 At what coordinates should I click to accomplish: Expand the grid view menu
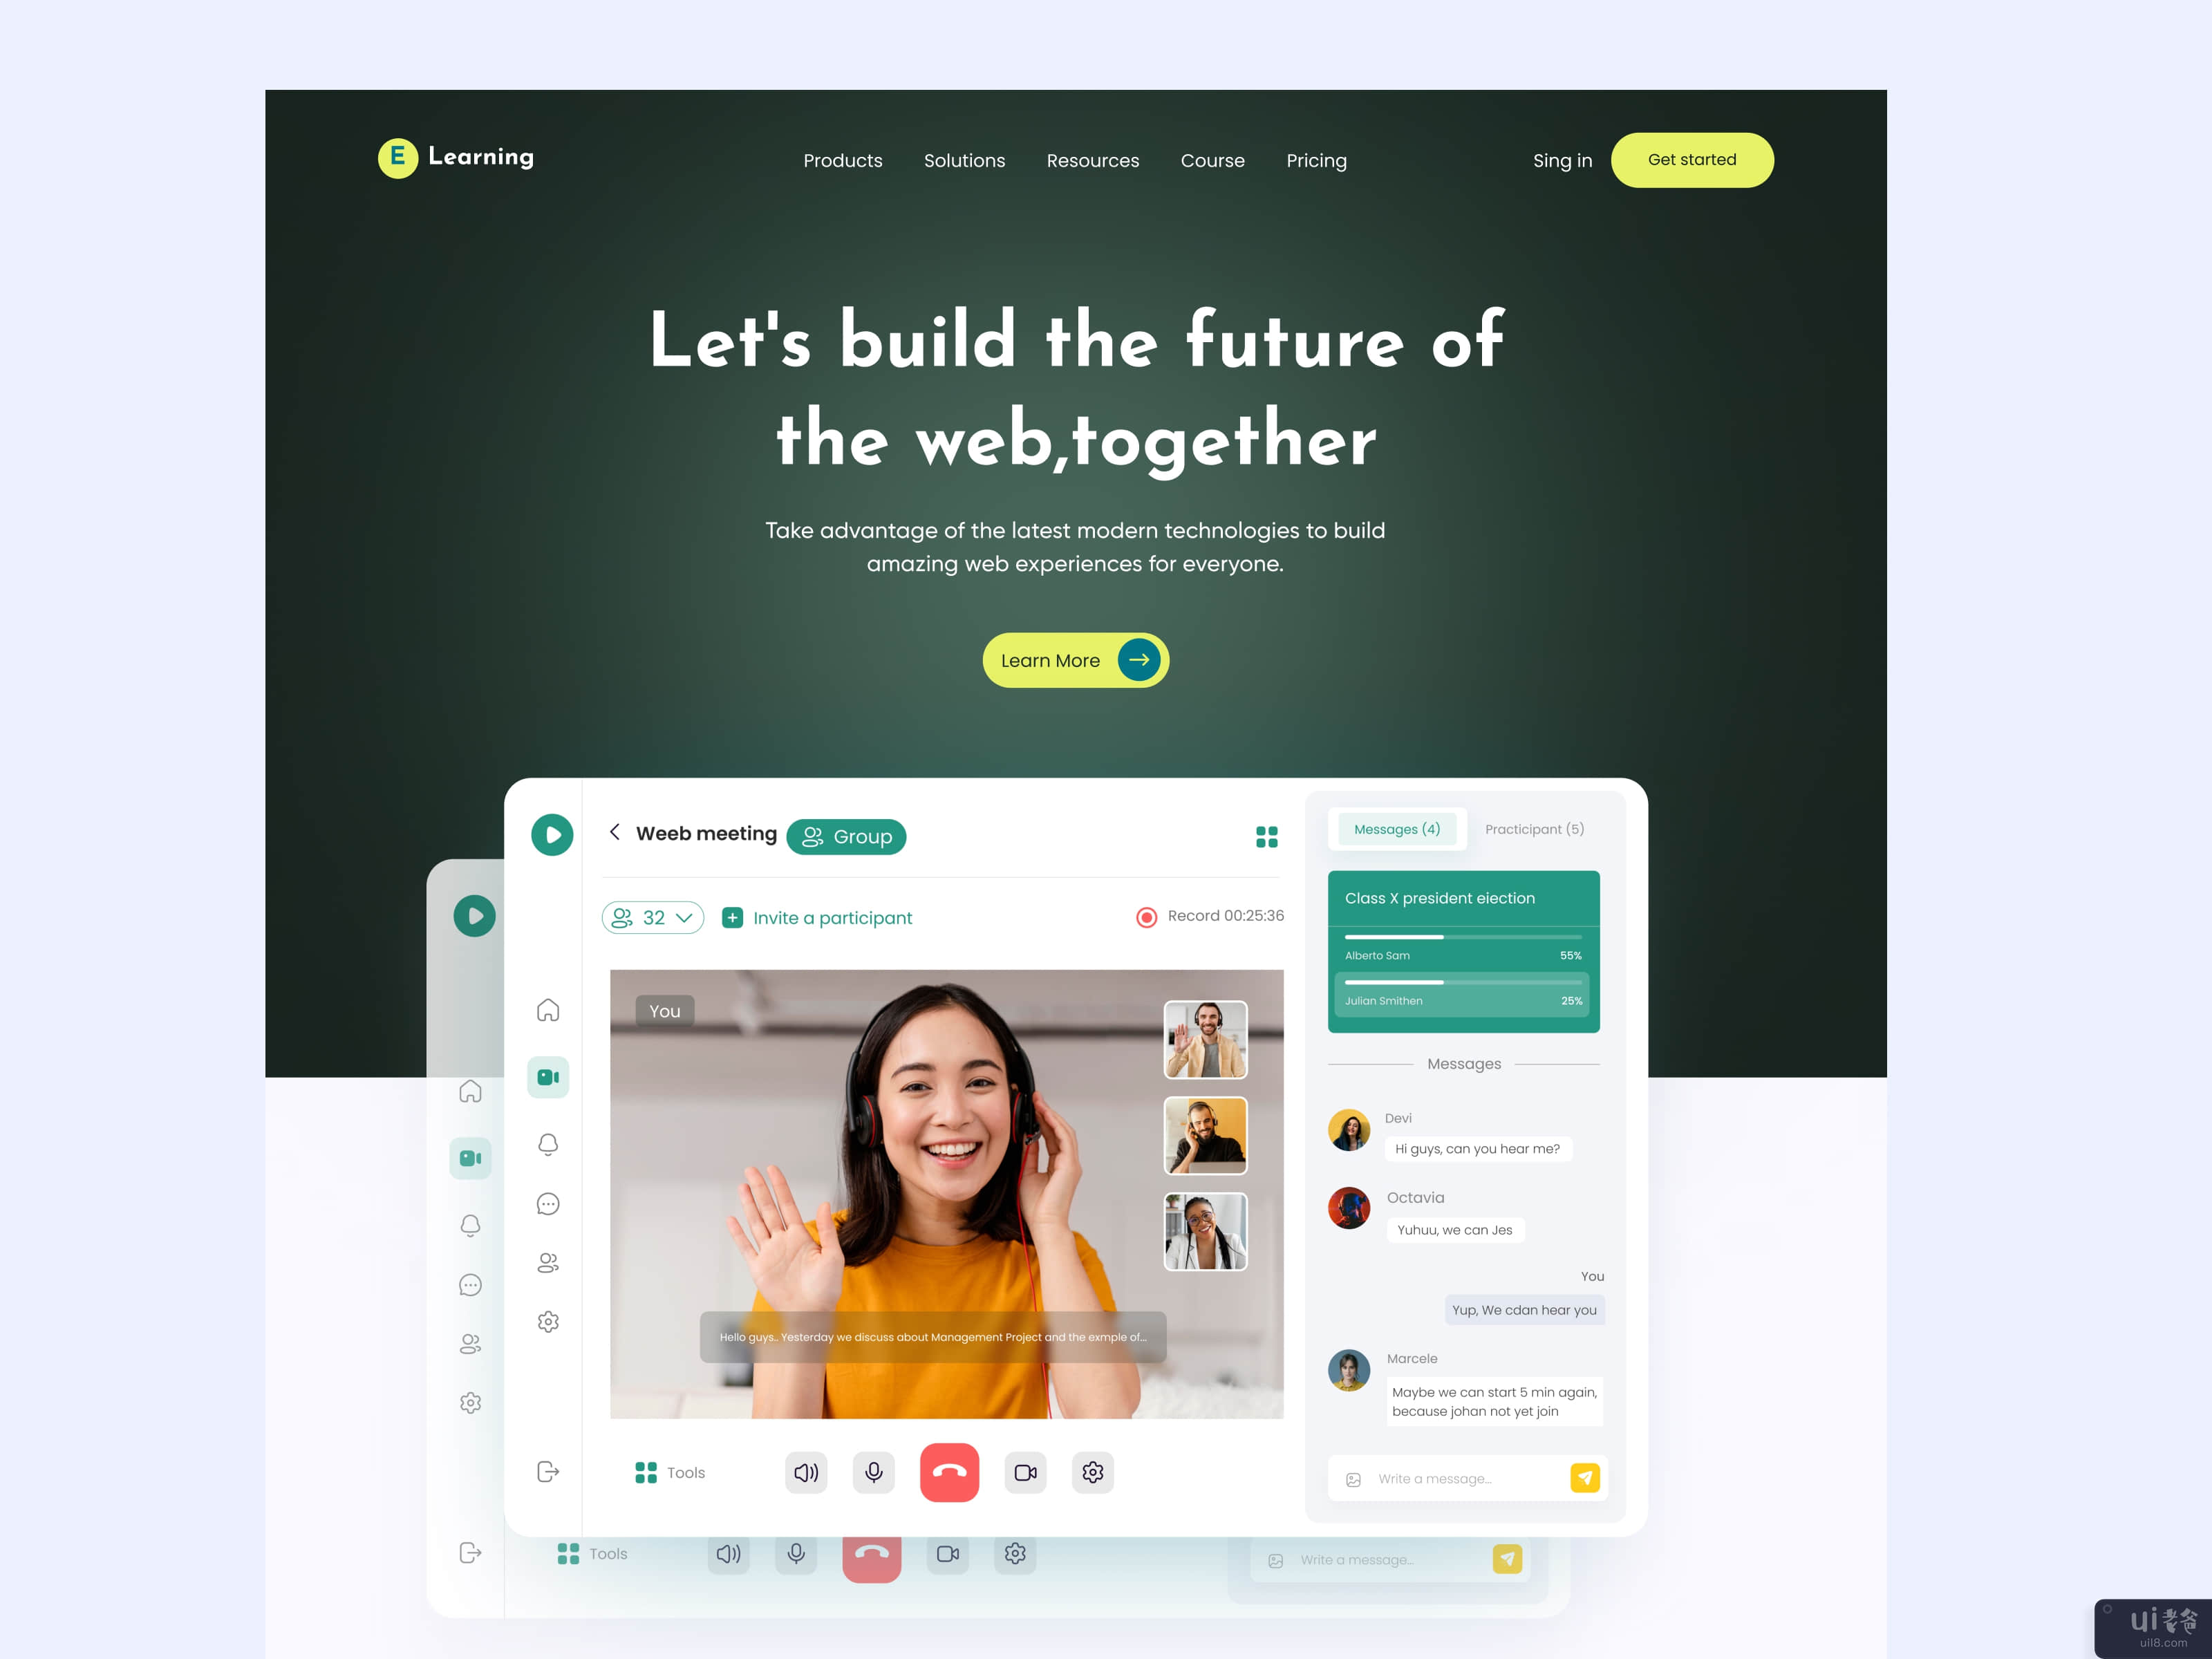1268,835
